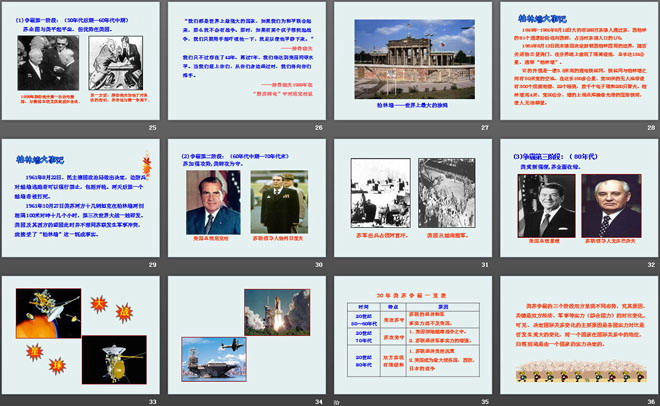Click the Brezhnev photo on slide 30
660x406 pixels.
(x=279, y=202)
